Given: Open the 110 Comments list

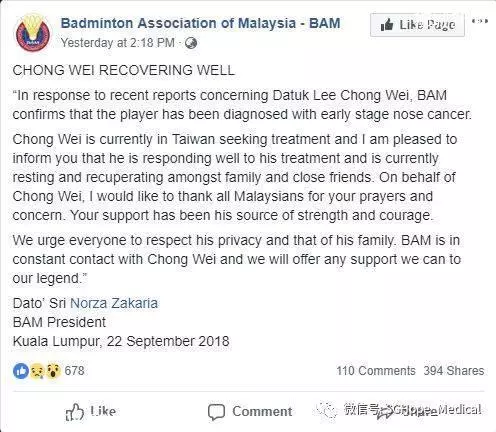Looking at the screenshot, I should [376, 371].
